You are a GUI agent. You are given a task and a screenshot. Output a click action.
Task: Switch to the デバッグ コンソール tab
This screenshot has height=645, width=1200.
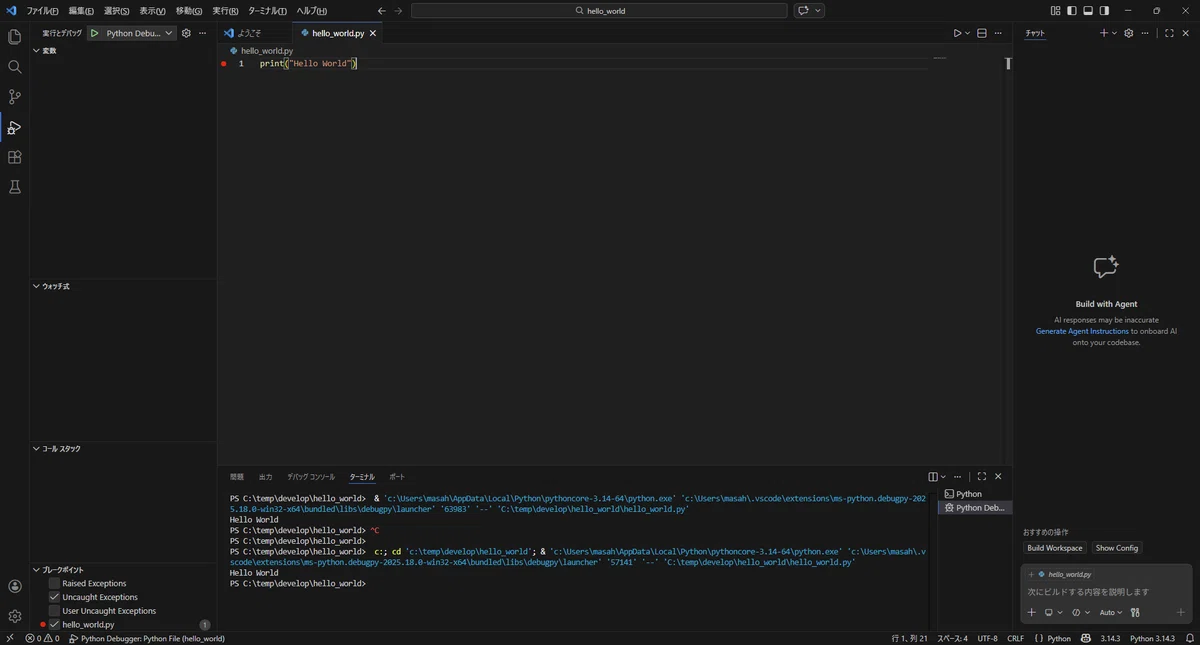(x=311, y=477)
